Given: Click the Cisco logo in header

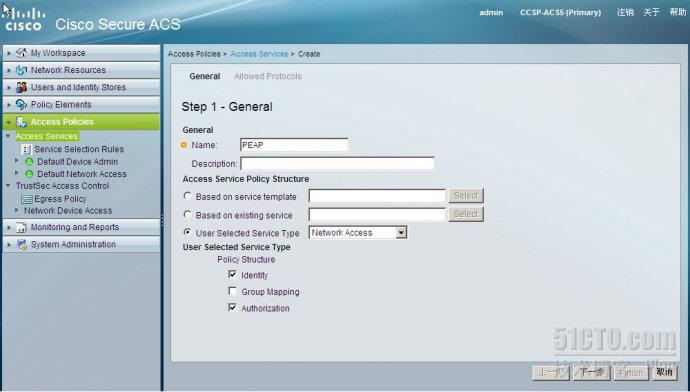Looking at the screenshot, I should point(25,20).
